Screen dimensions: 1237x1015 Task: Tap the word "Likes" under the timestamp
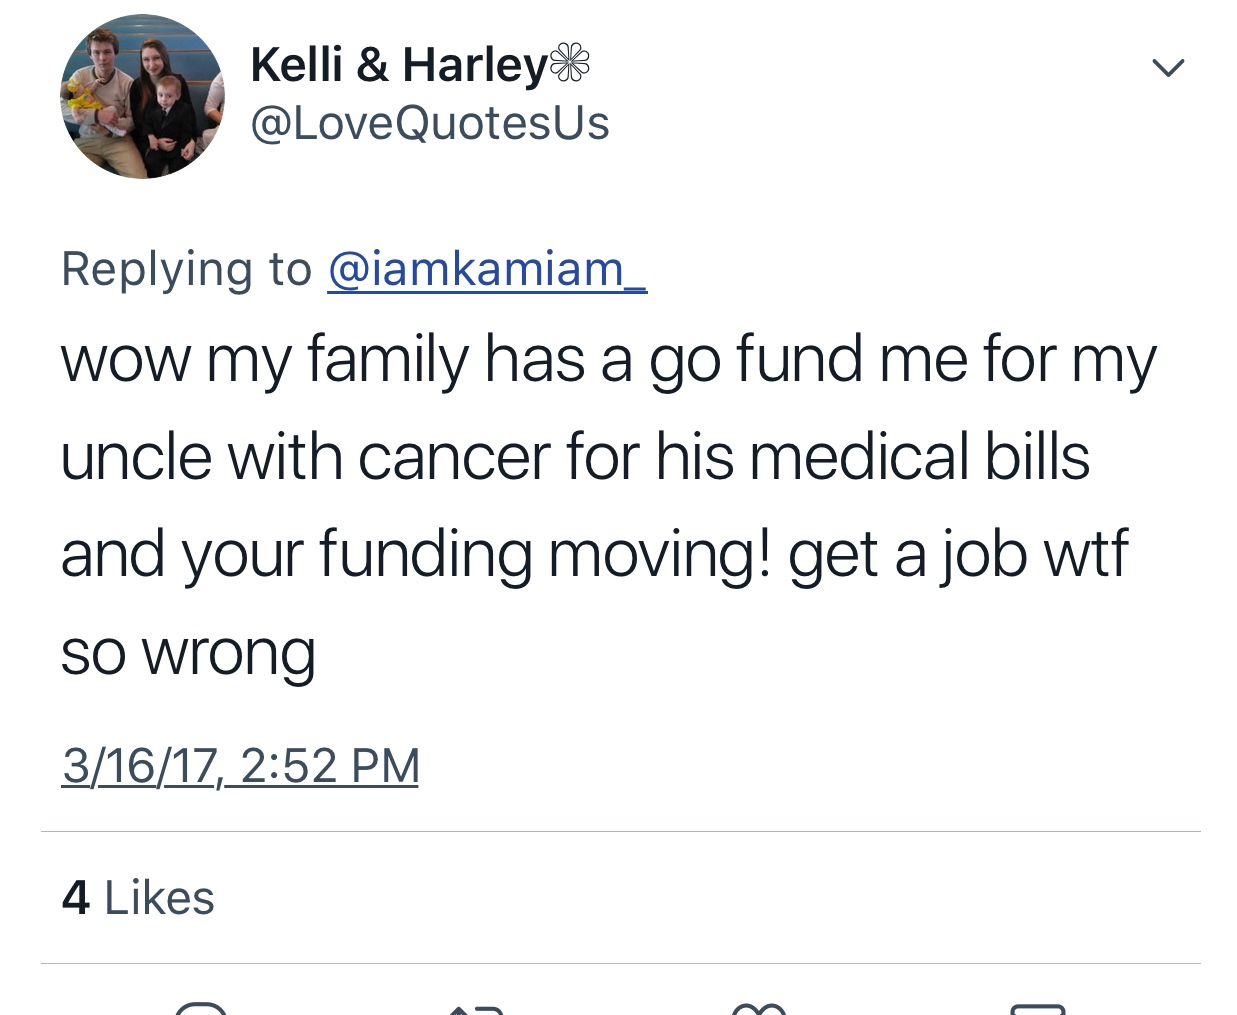click(159, 897)
